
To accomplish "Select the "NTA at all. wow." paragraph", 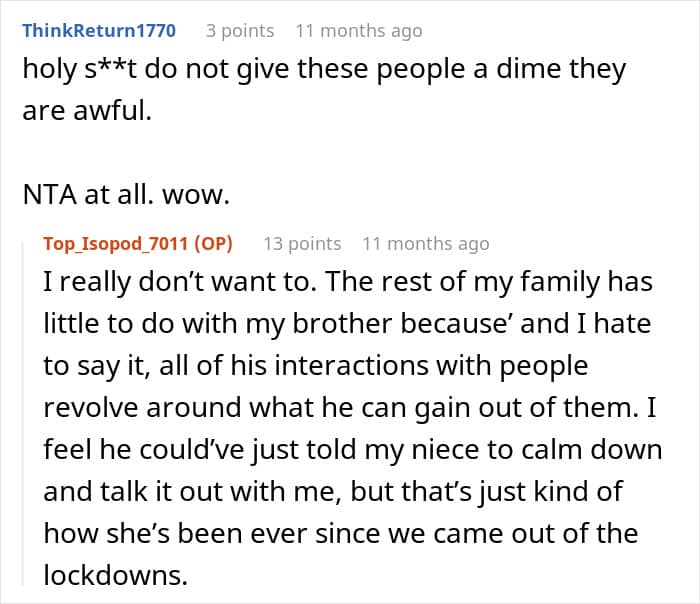I will pyautogui.click(x=126, y=195).
